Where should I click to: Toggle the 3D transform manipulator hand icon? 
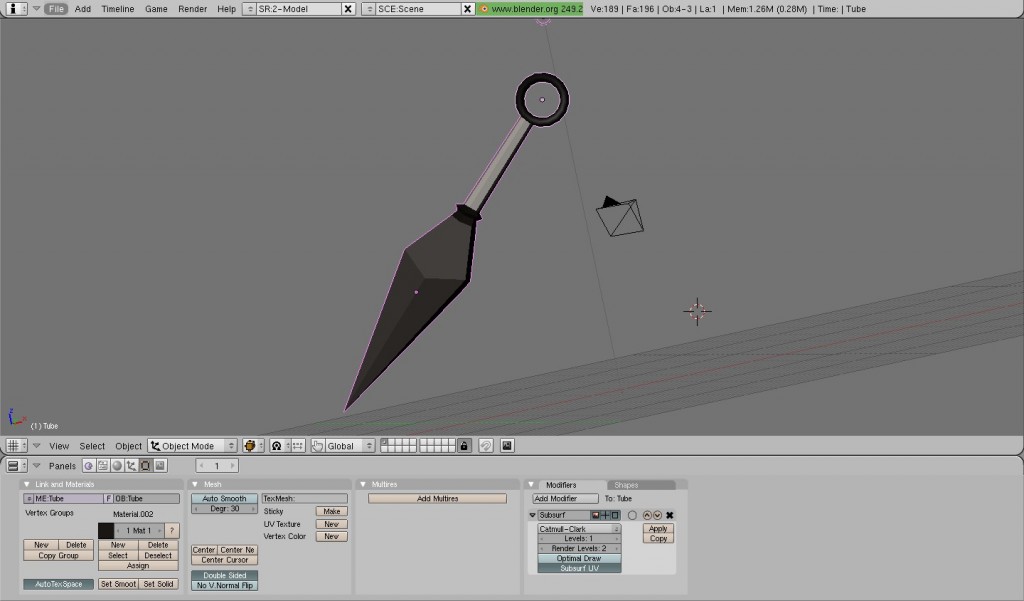pos(317,446)
